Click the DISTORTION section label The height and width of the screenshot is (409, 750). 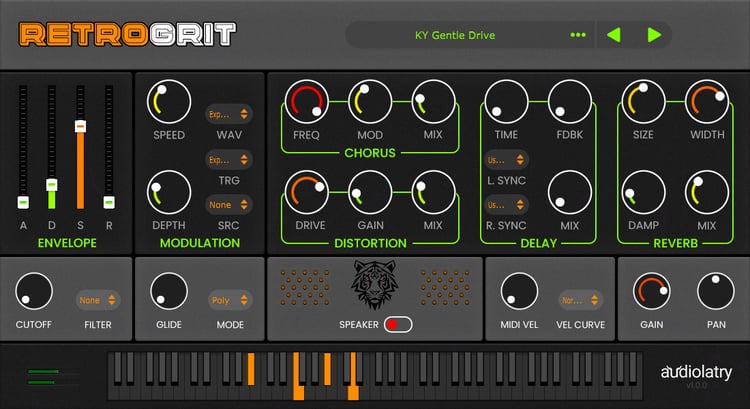(x=370, y=243)
